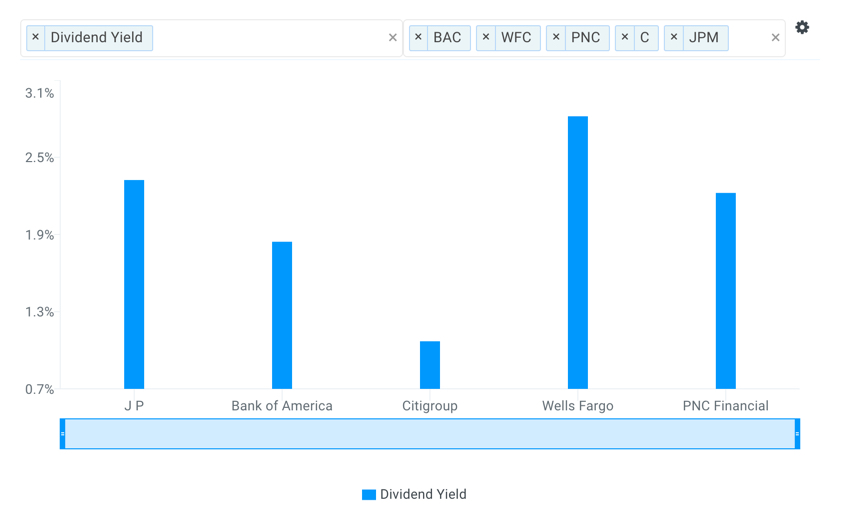Remove the JPM ticker tag
843x521 pixels.
pyautogui.click(x=674, y=38)
